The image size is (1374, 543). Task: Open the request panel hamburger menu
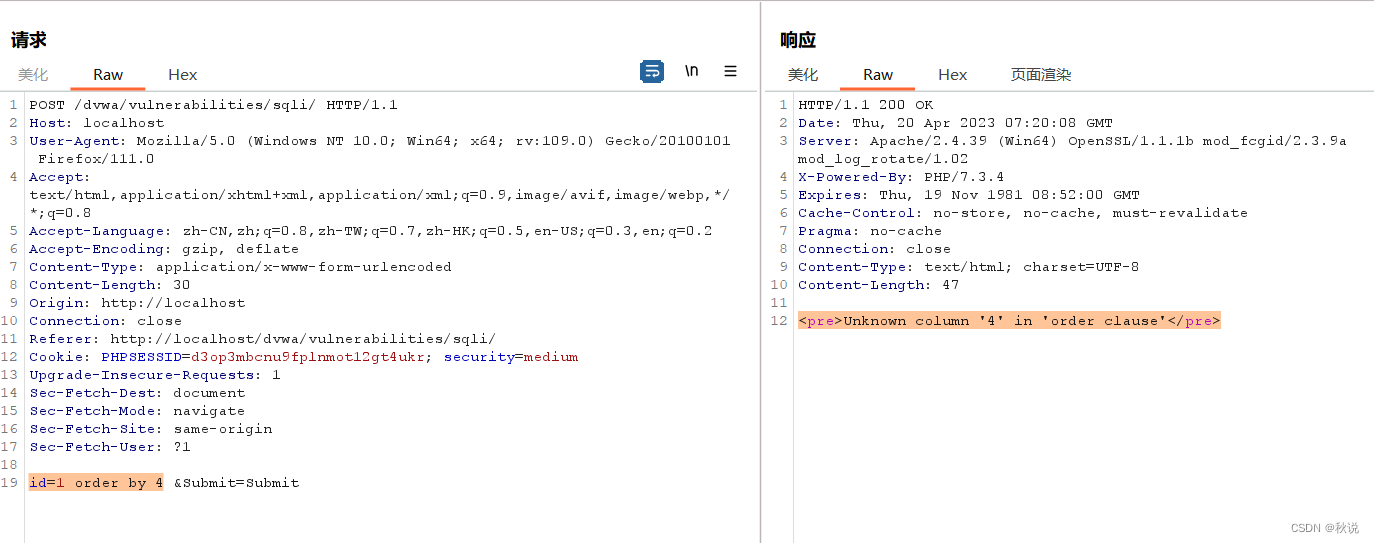(x=730, y=71)
